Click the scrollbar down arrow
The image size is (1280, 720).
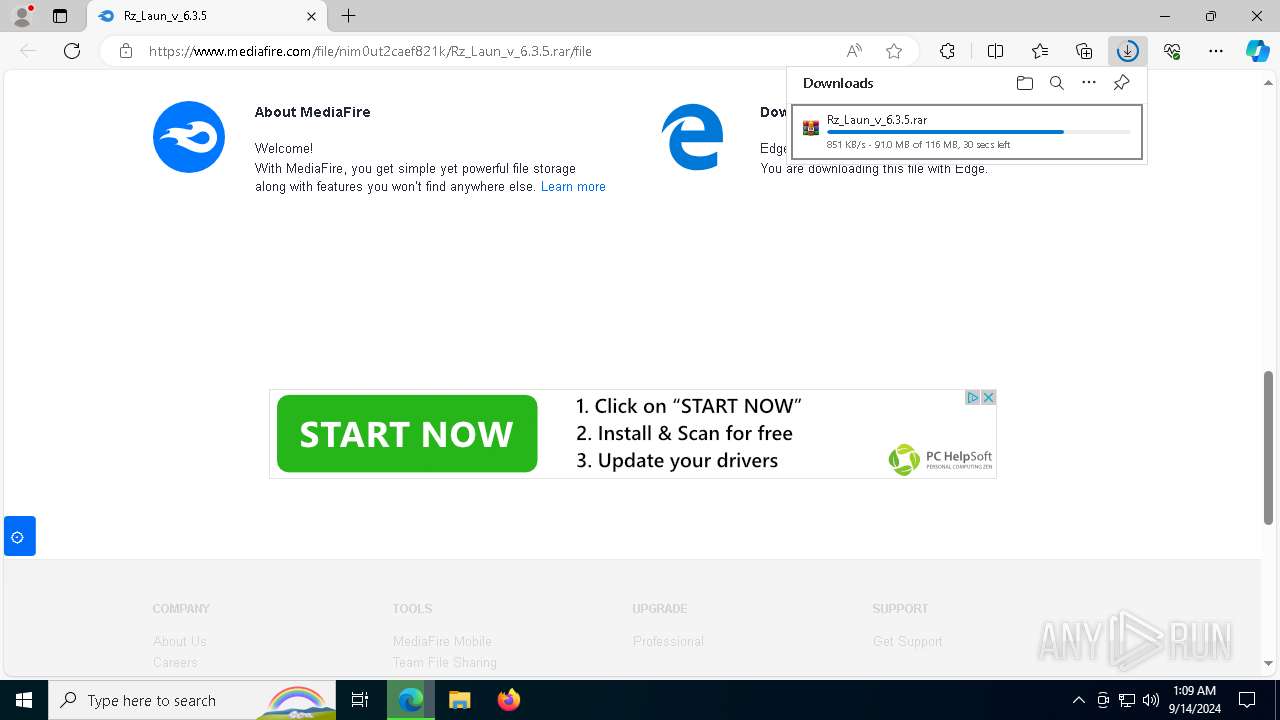click(x=1269, y=663)
